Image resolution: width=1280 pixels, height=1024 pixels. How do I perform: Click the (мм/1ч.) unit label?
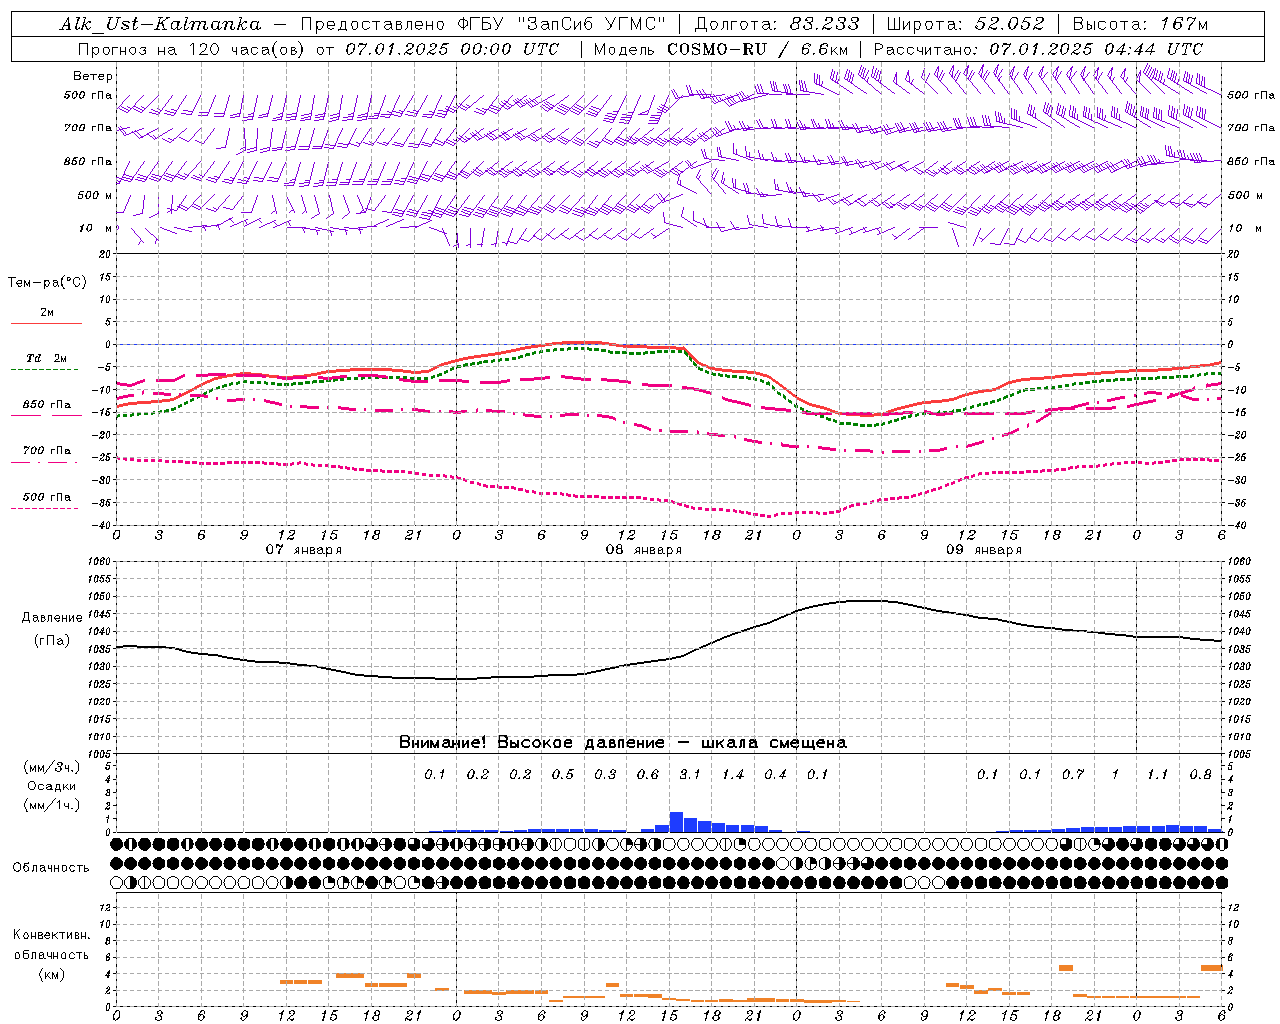point(52,805)
